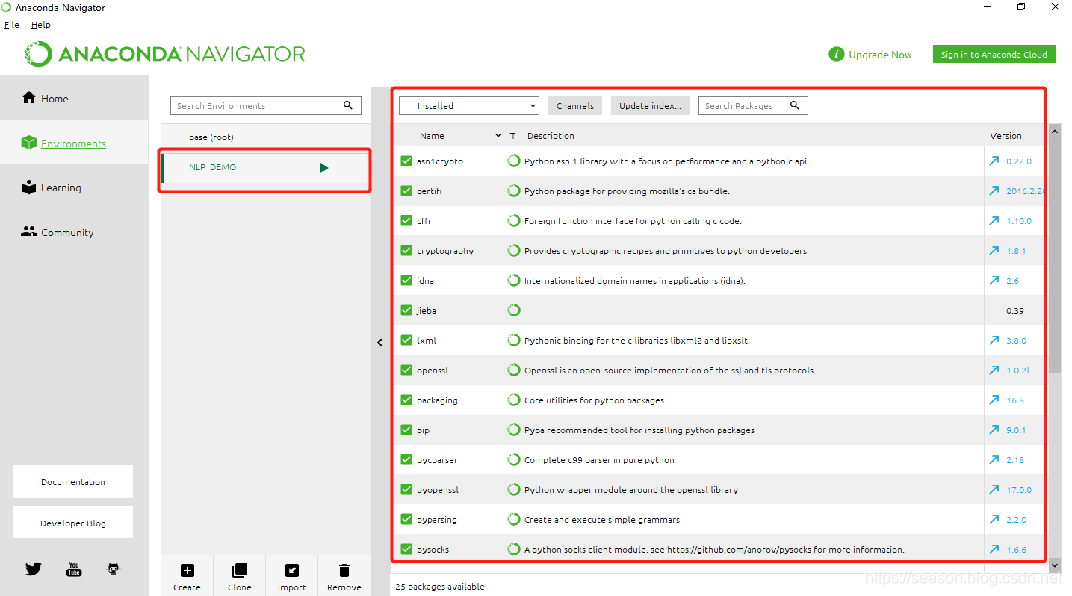Click the Create environment icon
1072x596 pixels.
187,571
